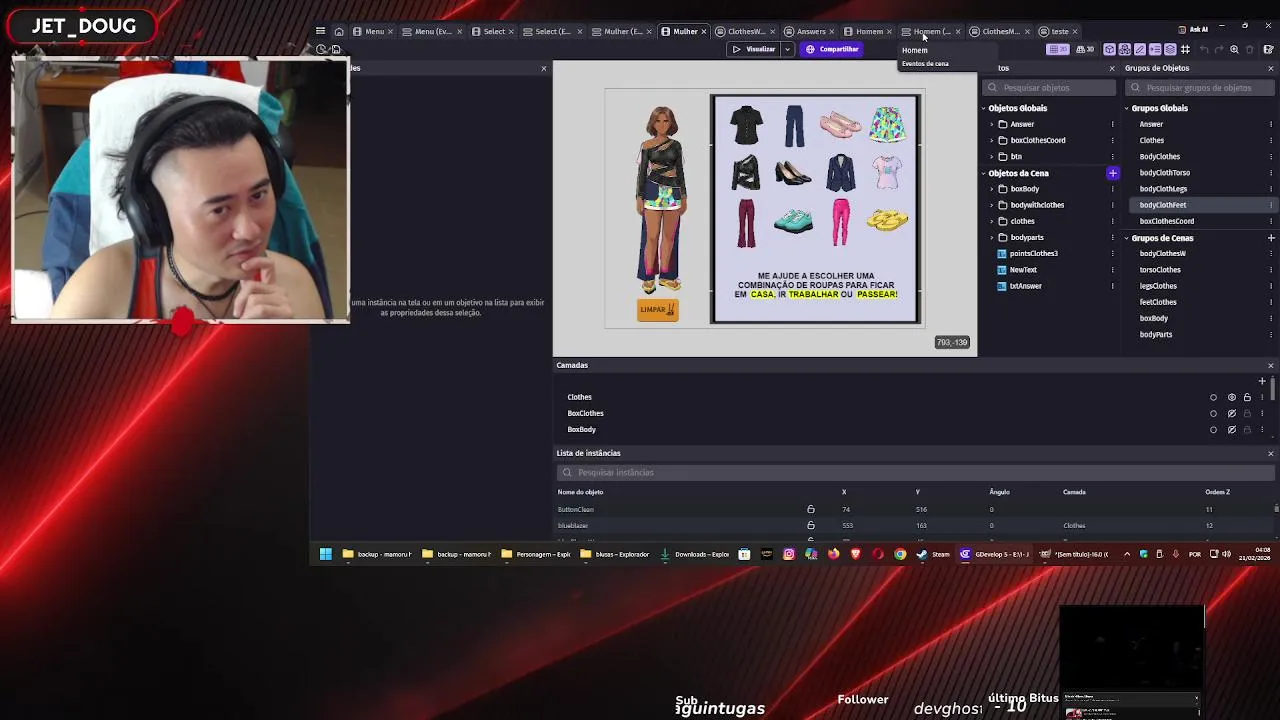1280x720 pixels.
Task: Open the three-dot menu for bodyClothFeet group
Action: [1271, 205]
